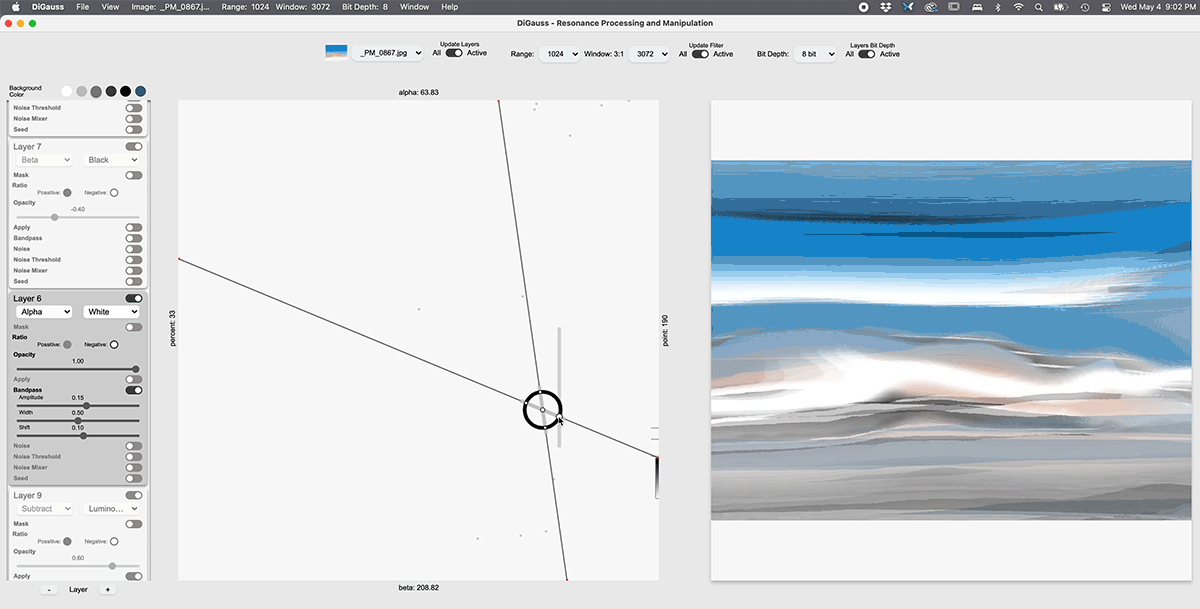Toggle Layer 9 enable switch
The image size is (1200, 609).
click(x=133, y=495)
